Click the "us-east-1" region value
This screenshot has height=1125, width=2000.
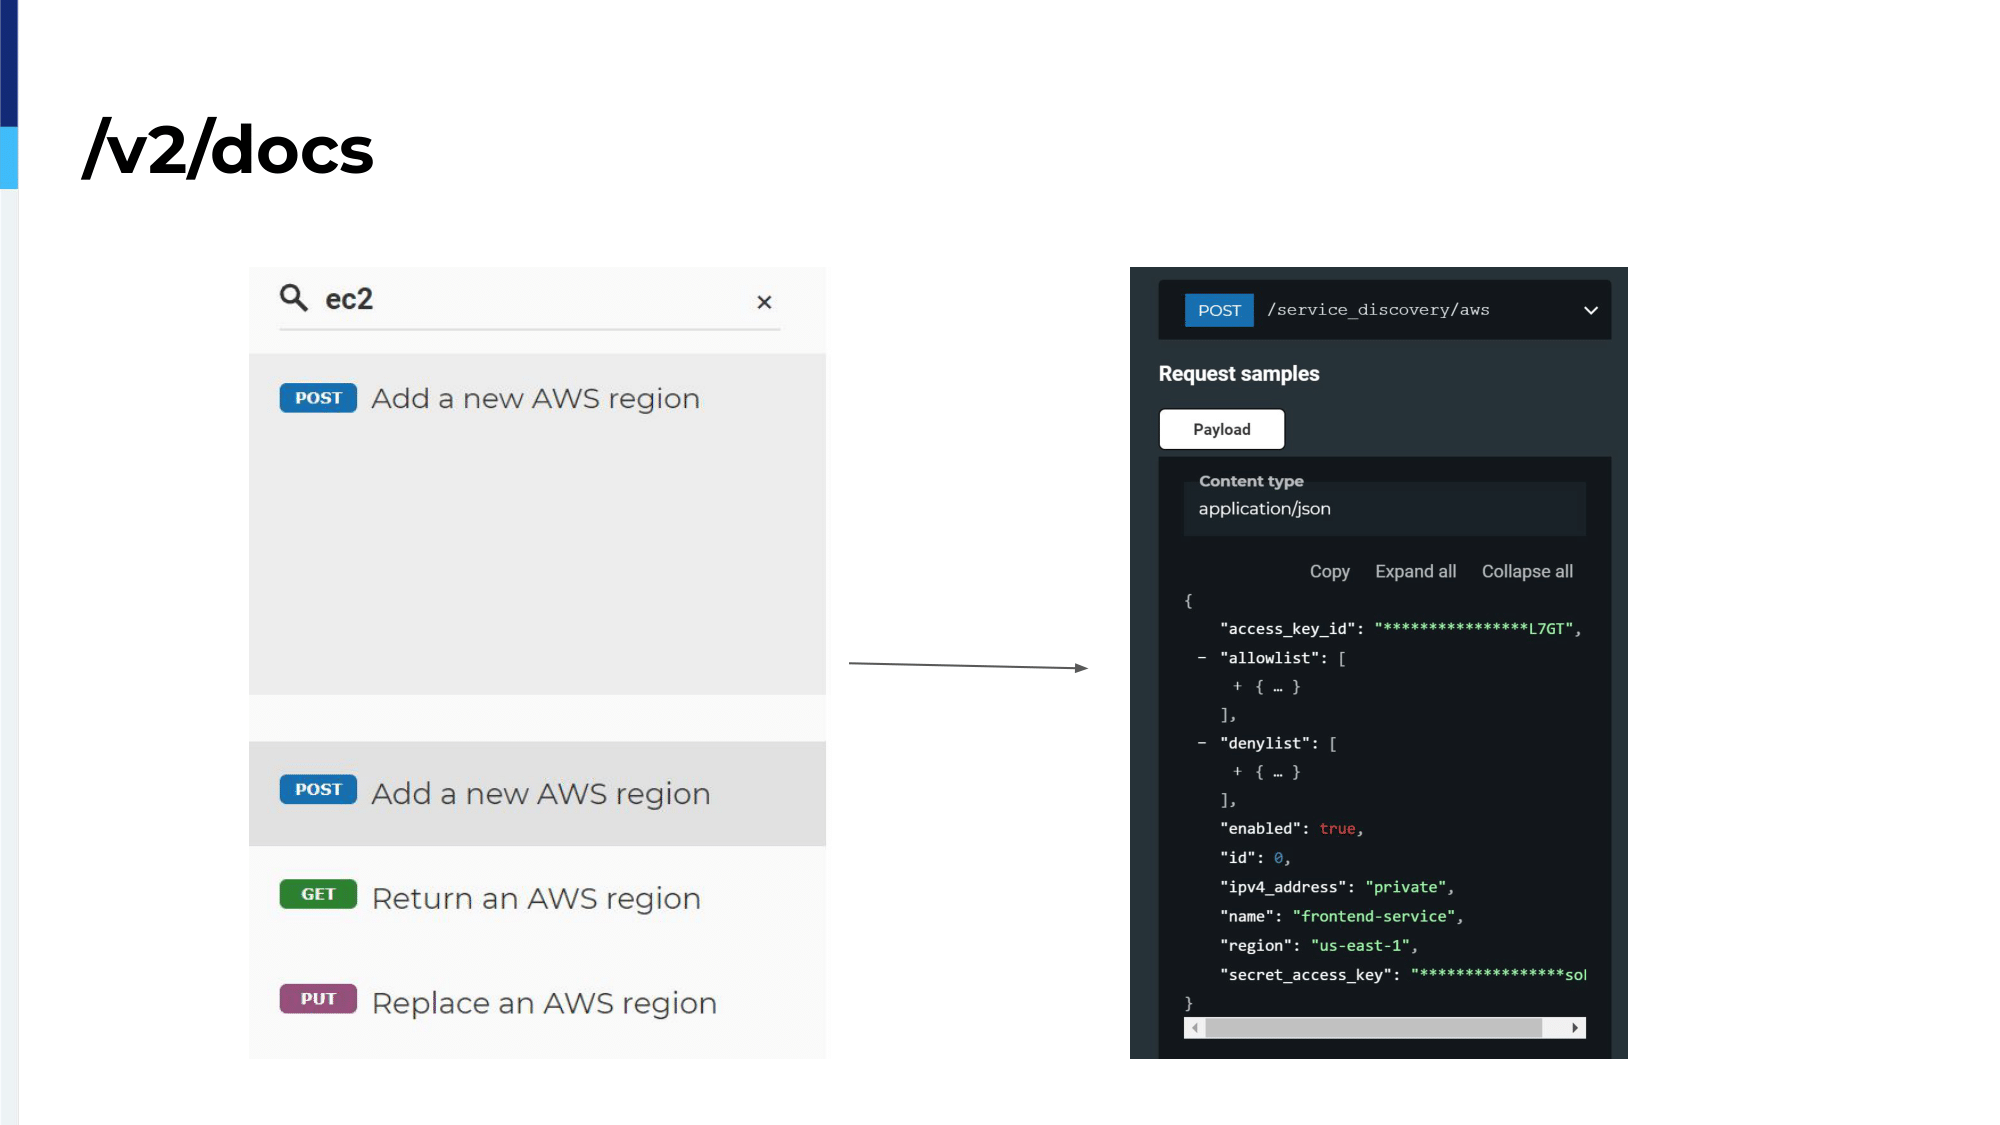[x=1360, y=945]
